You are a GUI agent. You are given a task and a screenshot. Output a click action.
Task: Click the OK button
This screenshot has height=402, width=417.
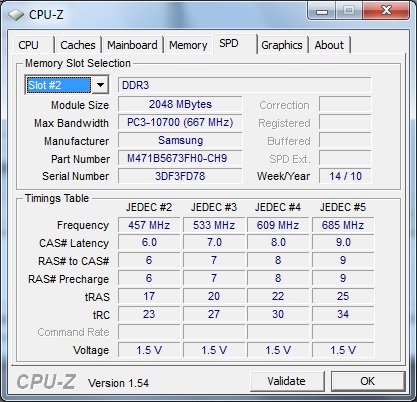(x=368, y=381)
